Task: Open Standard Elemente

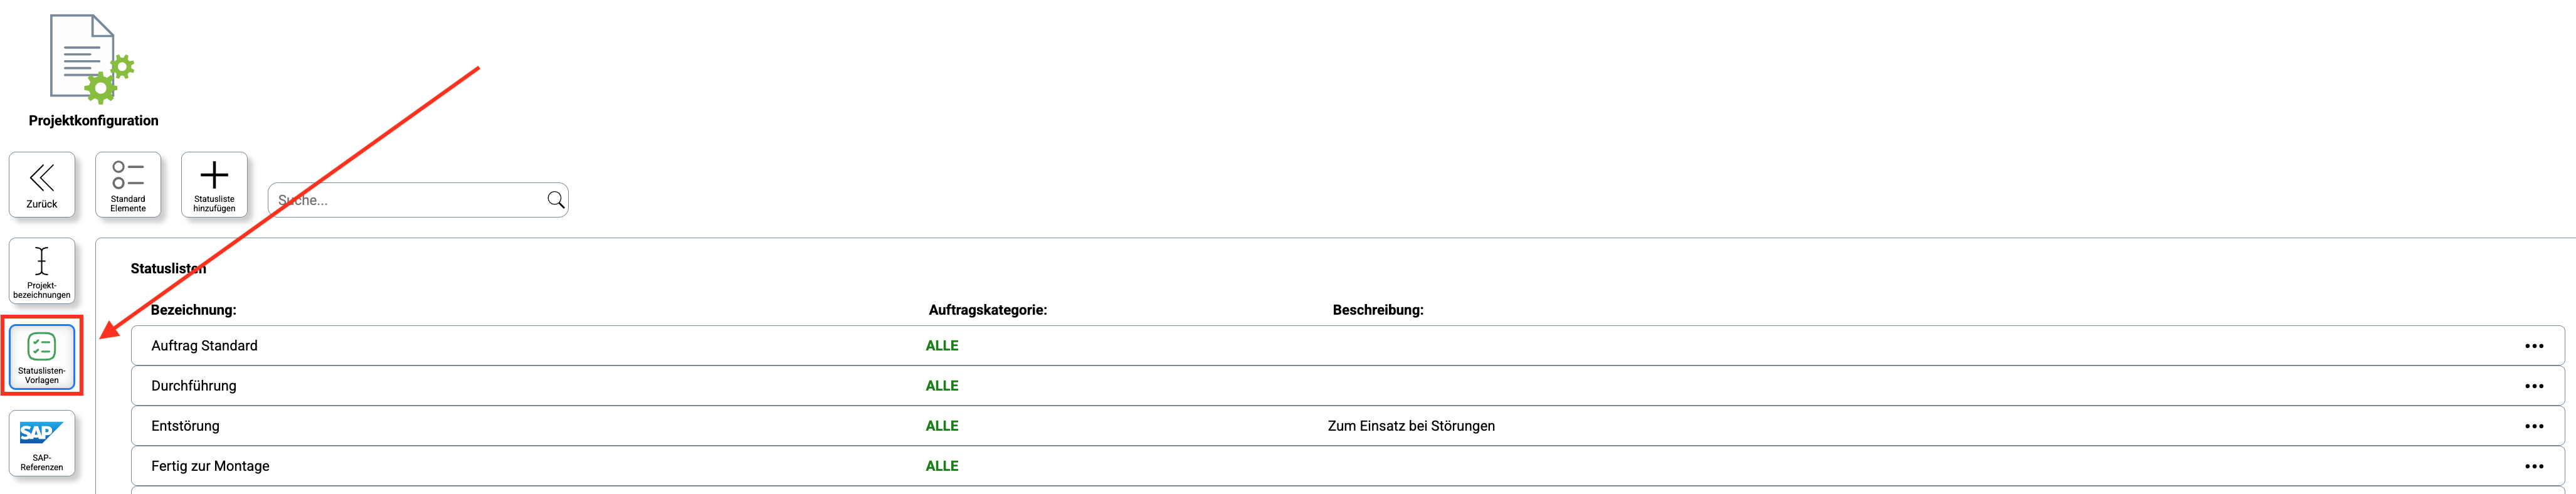Action: [x=128, y=184]
